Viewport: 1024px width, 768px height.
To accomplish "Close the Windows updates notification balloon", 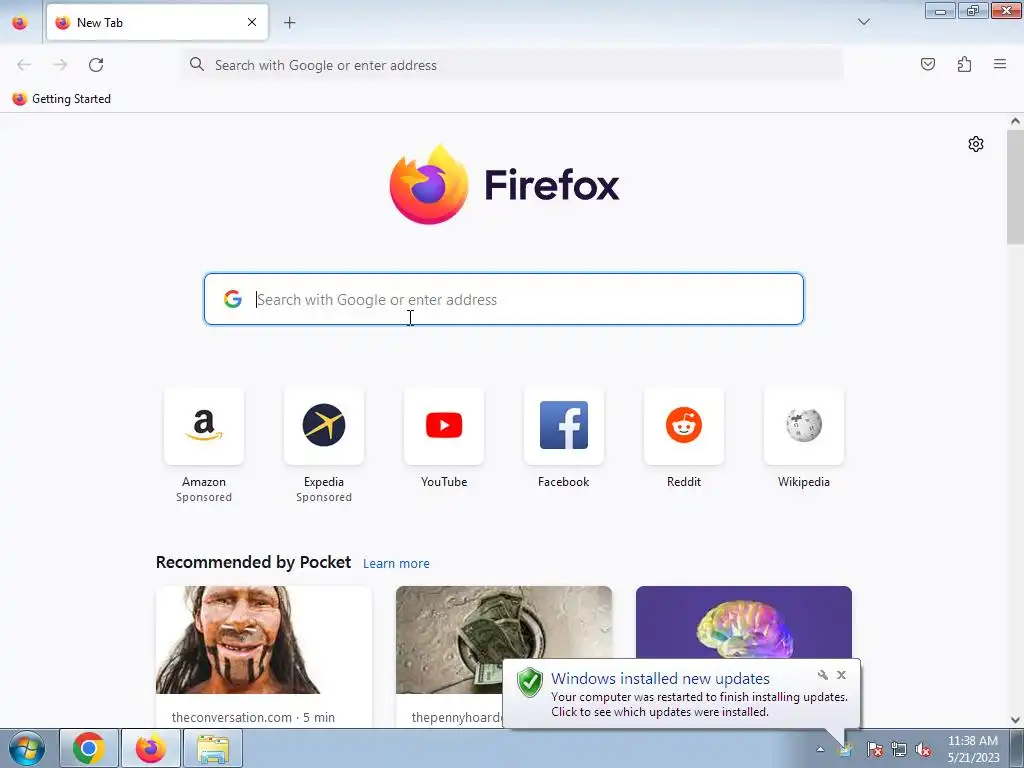I will click(x=841, y=675).
